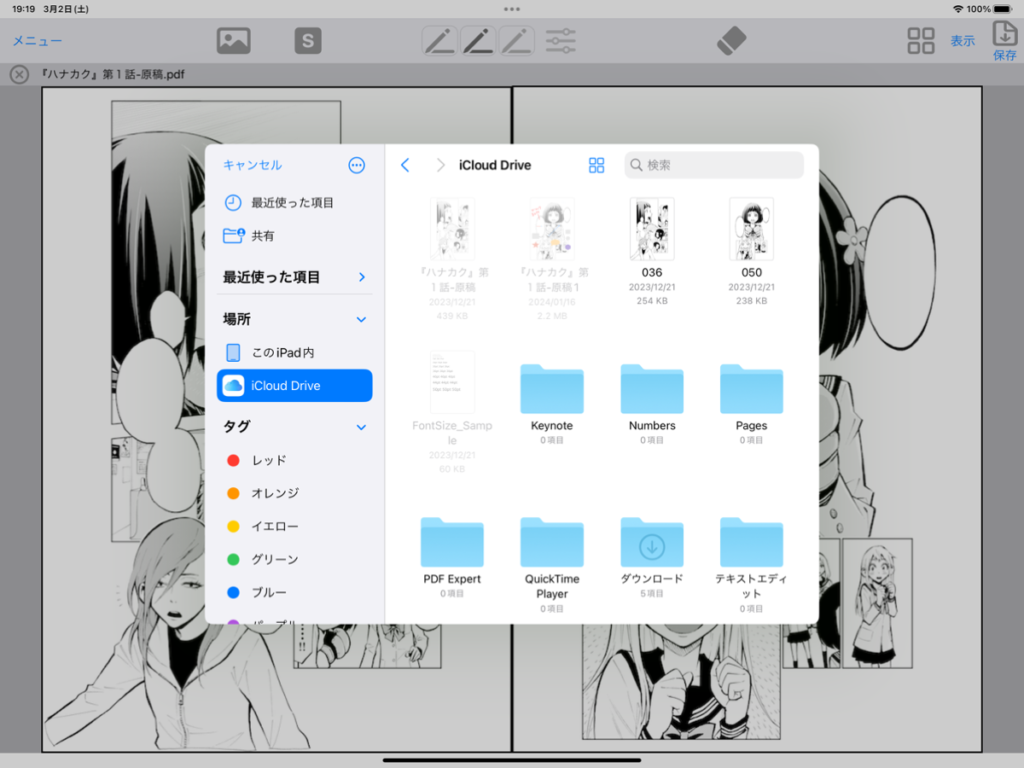Open the 共有 shared folder item

(295, 236)
